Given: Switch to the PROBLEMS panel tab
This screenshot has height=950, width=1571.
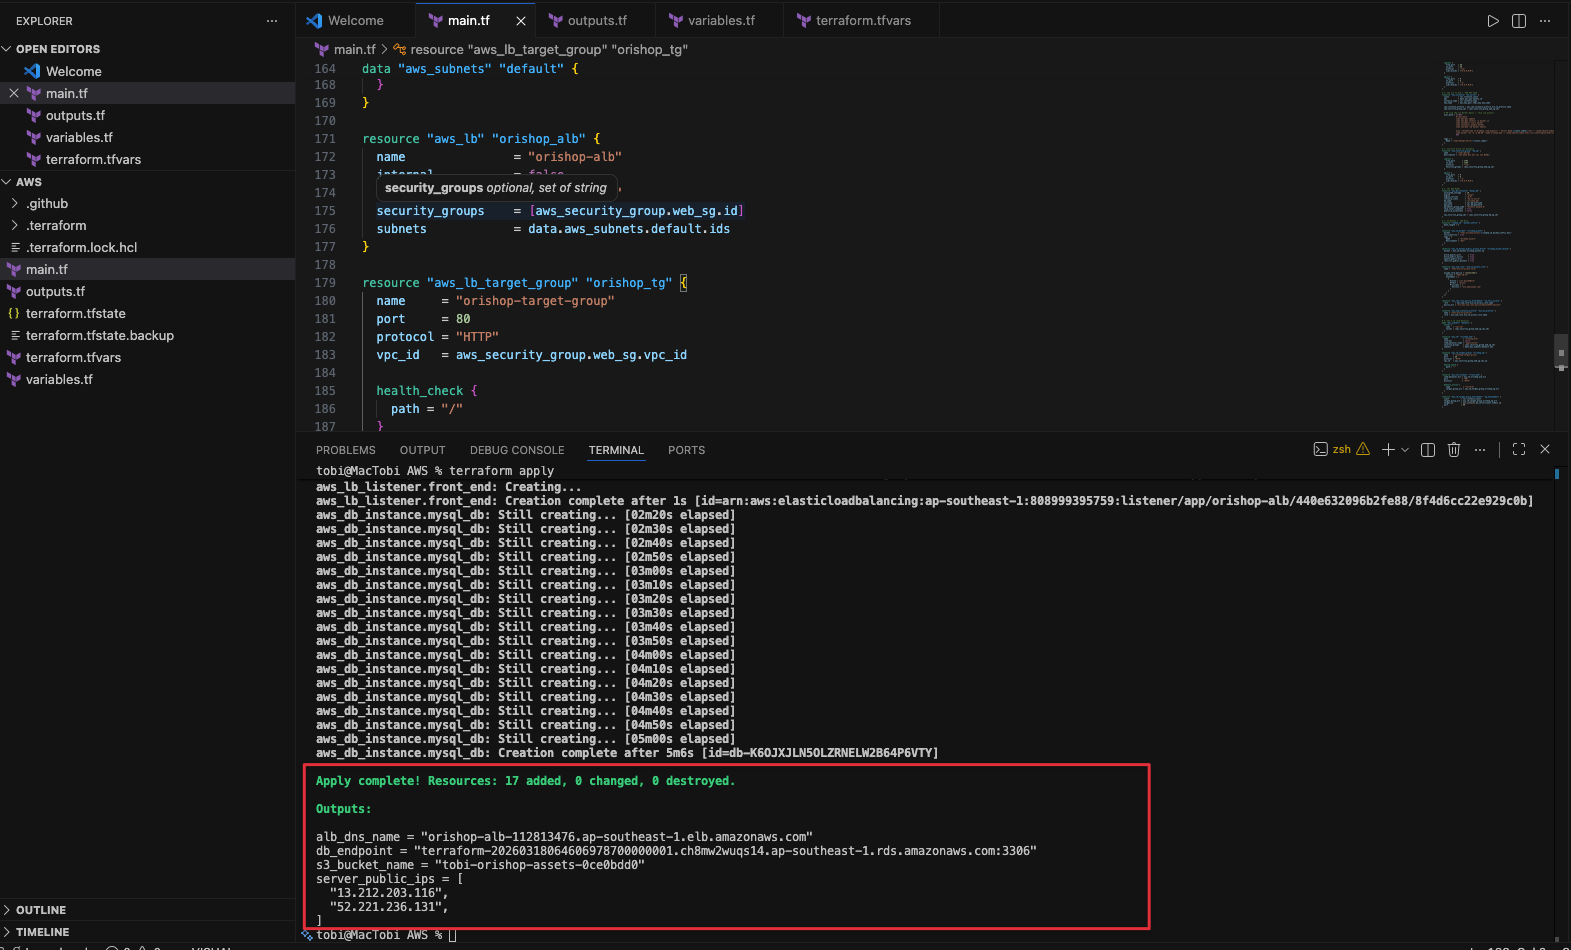Looking at the screenshot, I should coord(345,451).
